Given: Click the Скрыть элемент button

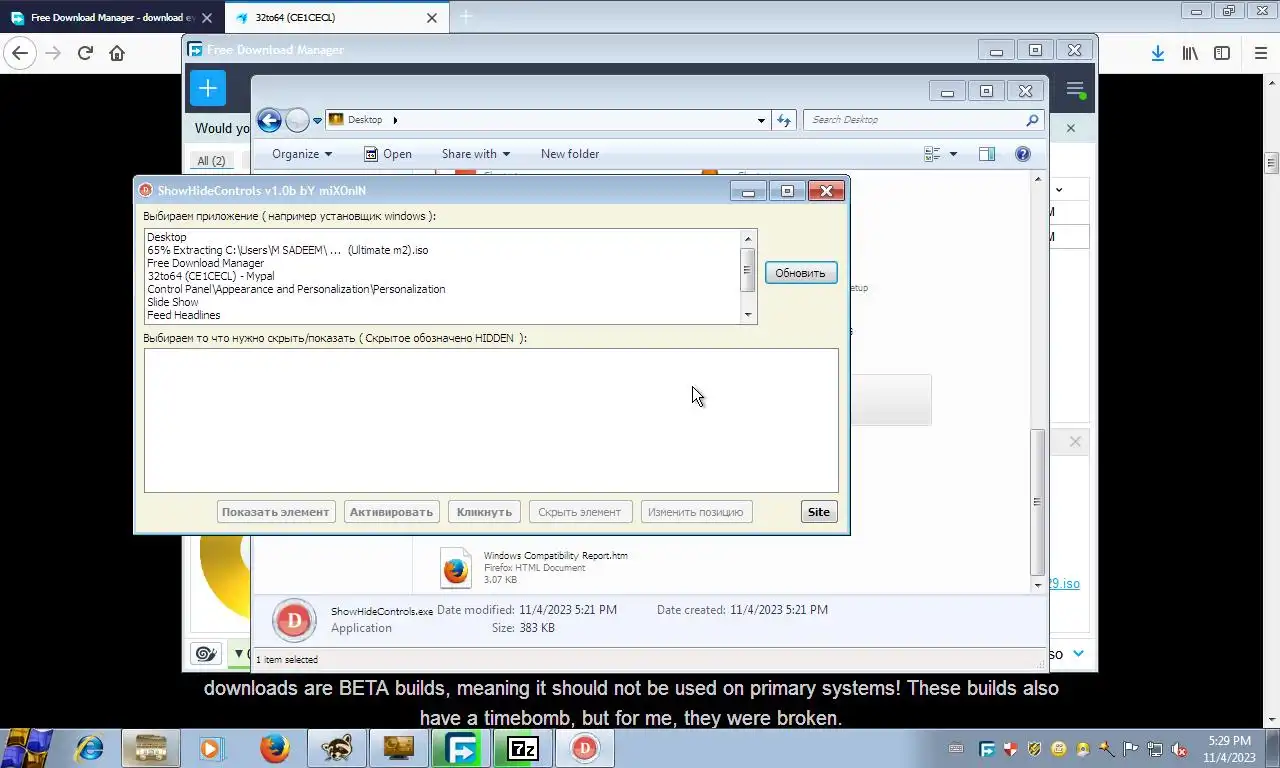Looking at the screenshot, I should pos(580,512).
